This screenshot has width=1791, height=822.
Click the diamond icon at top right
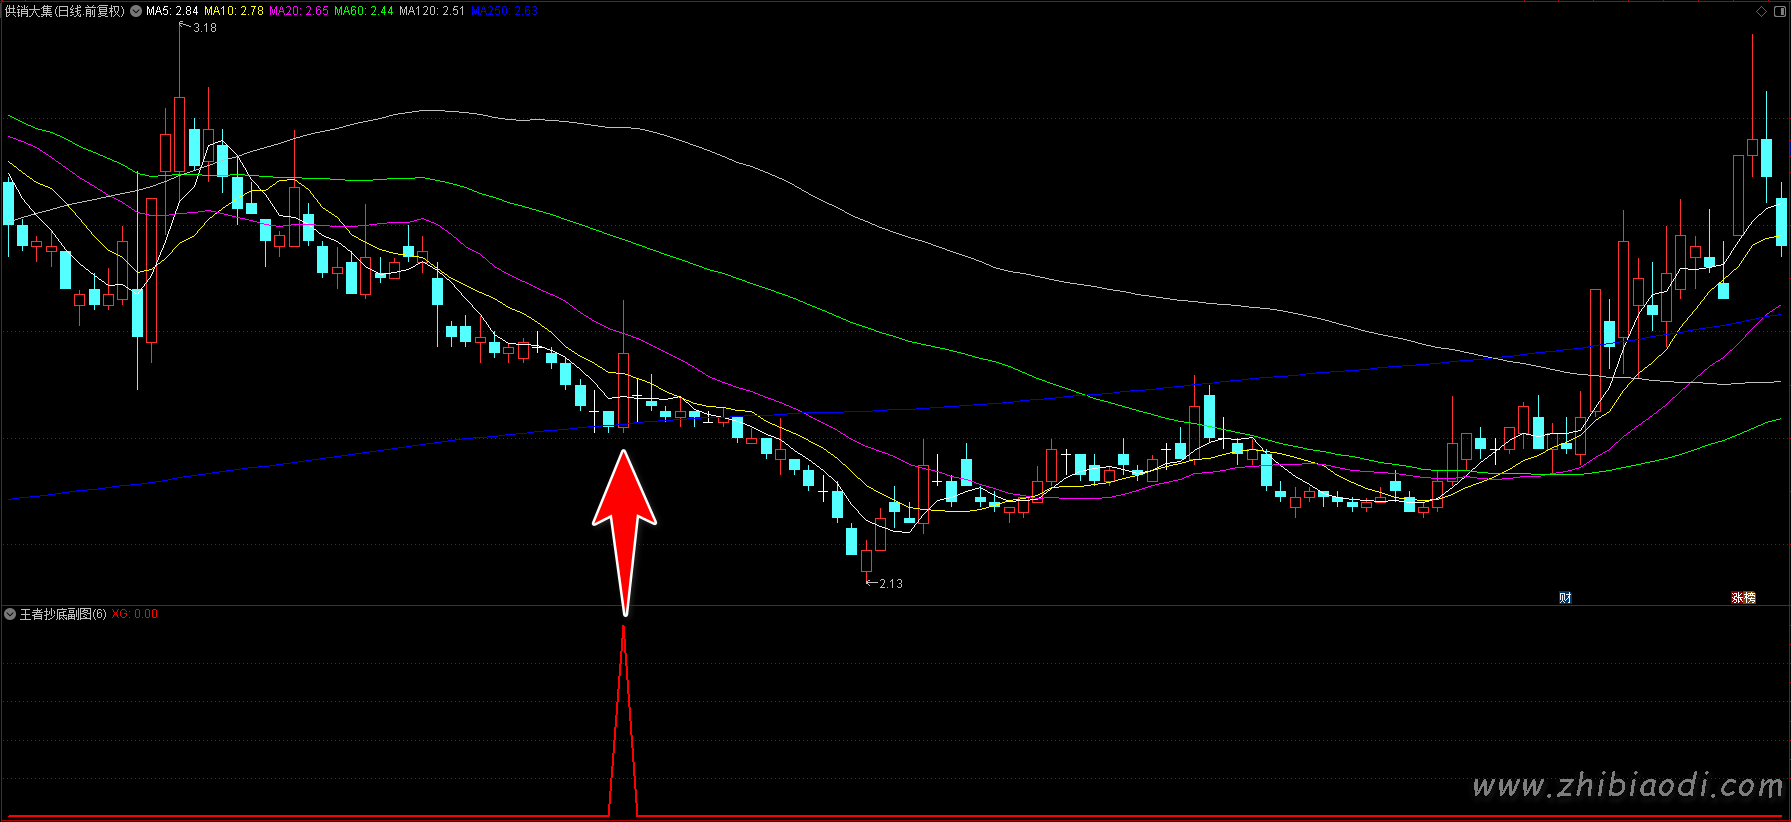pos(1761,11)
